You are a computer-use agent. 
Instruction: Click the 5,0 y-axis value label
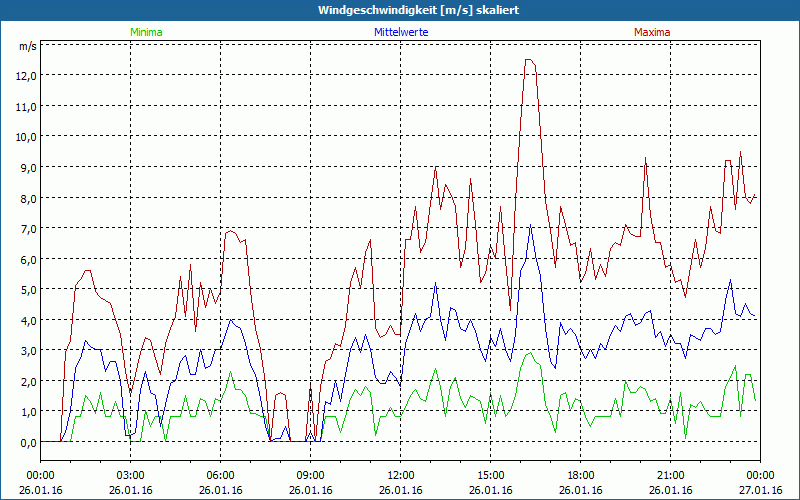coord(25,289)
